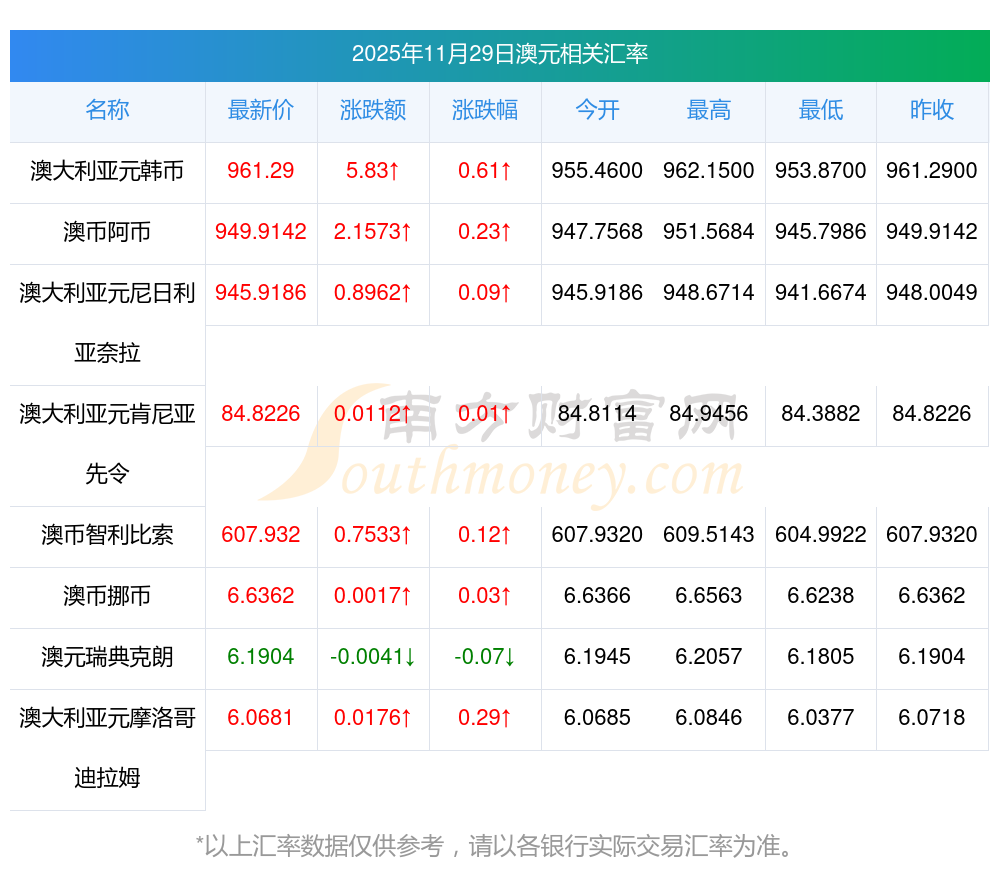This screenshot has width=1000, height=877.
Task: Select the 昨收 column header
Action: click(932, 111)
